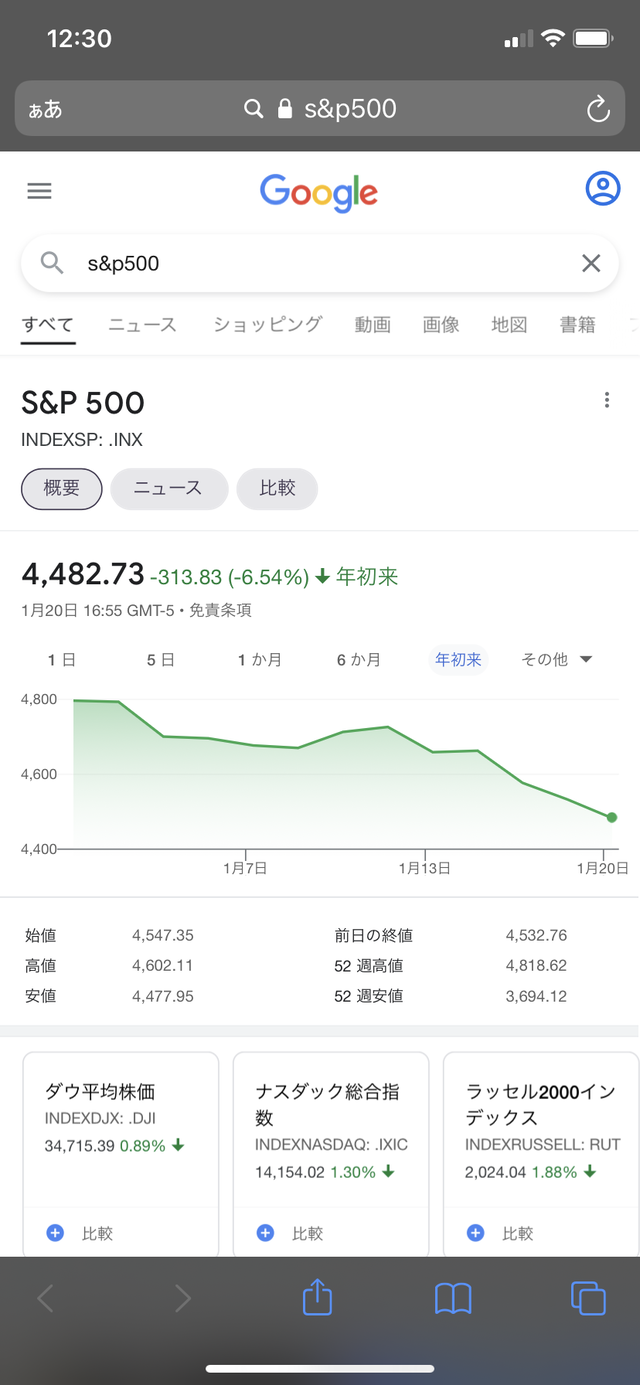This screenshot has width=640, height=1385.
Task: Open Safari bookmarks book icon
Action: [453, 1298]
